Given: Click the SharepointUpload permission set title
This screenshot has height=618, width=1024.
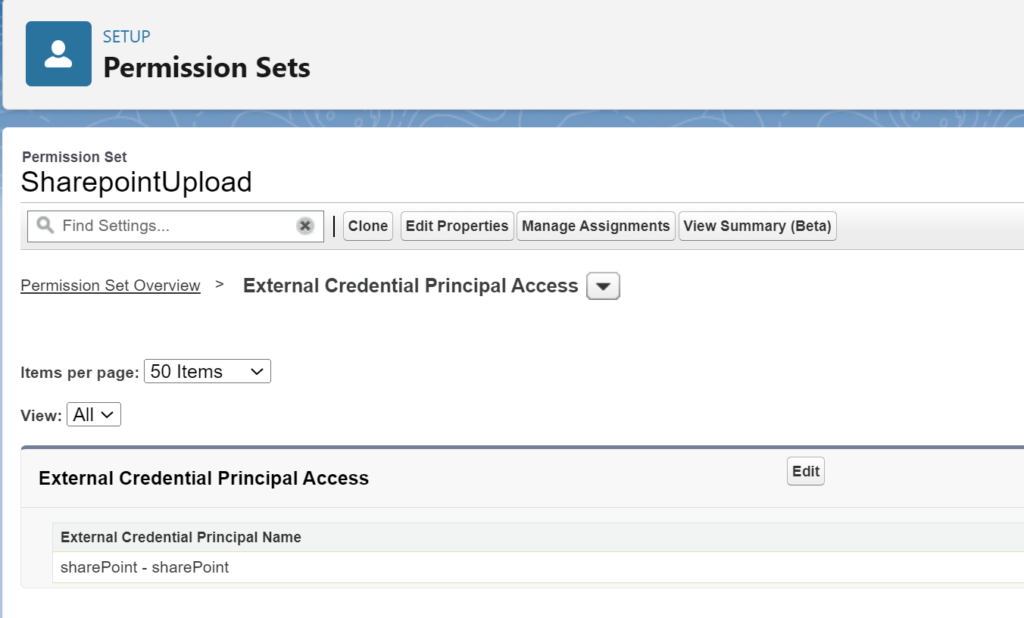Looking at the screenshot, I should coord(136,182).
